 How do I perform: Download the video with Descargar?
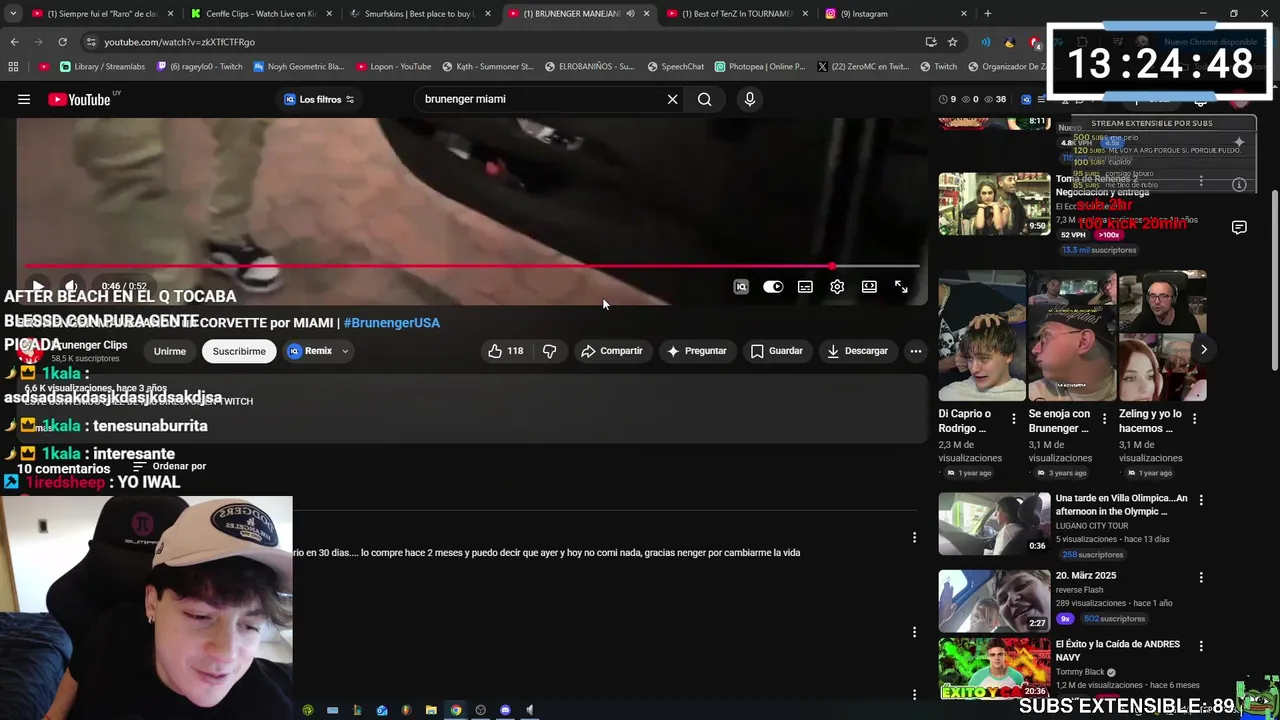[x=858, y=351]
